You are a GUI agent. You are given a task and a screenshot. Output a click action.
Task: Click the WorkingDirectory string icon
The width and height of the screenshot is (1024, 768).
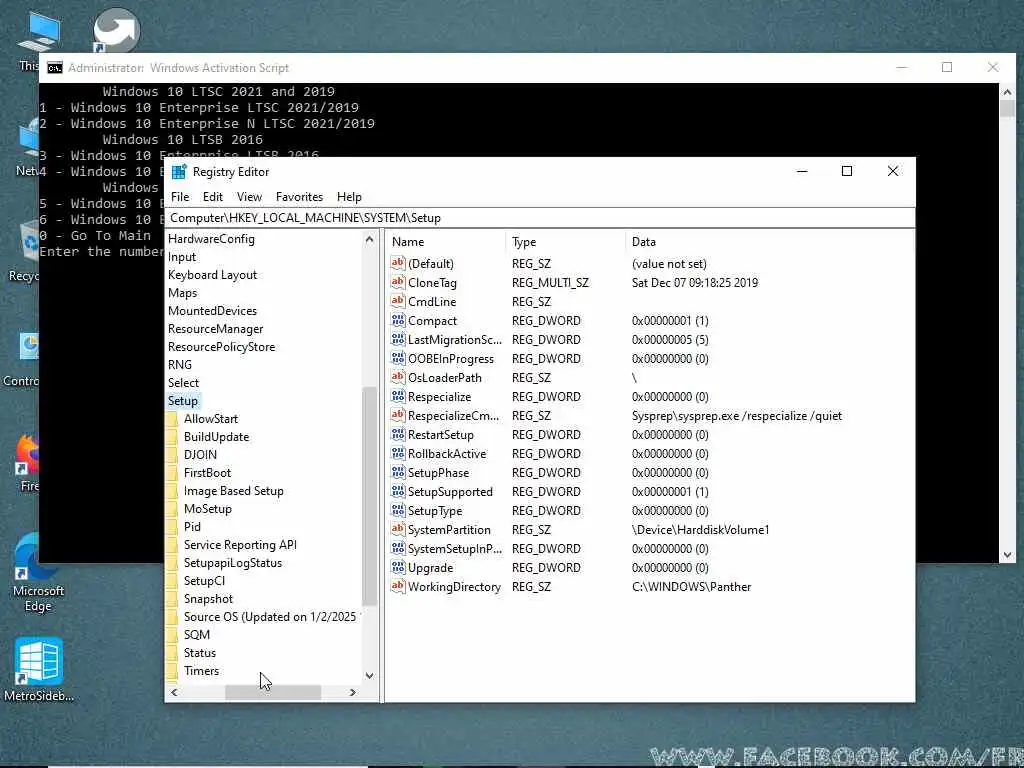(398, 586)
